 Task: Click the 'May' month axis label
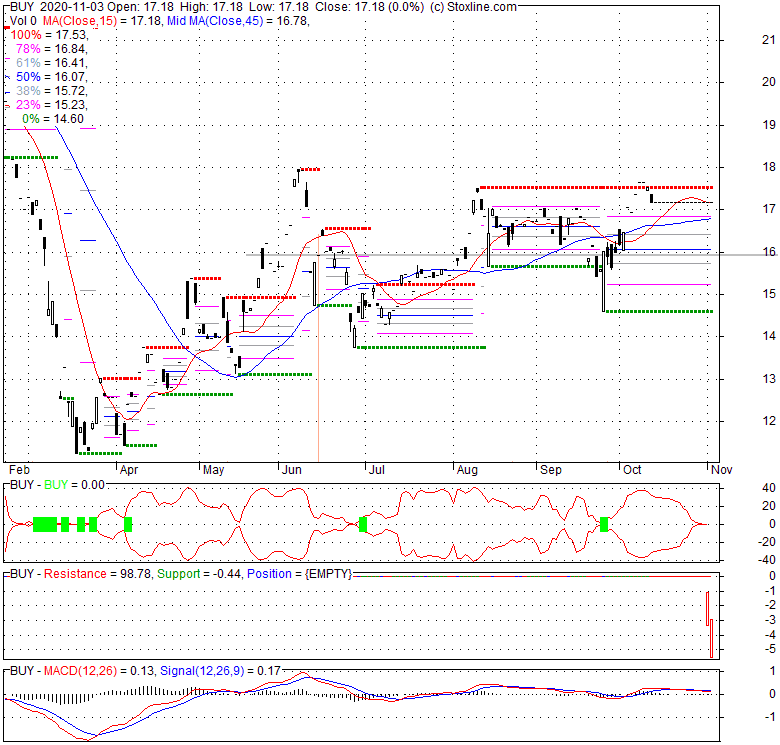coord(213,469)
